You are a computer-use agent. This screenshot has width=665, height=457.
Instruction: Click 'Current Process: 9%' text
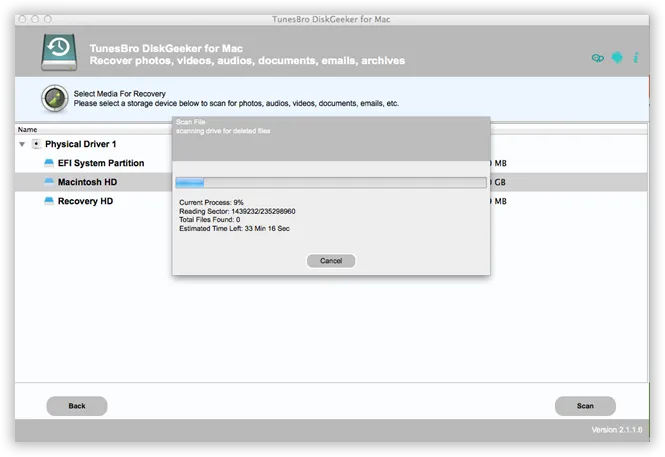211,202
